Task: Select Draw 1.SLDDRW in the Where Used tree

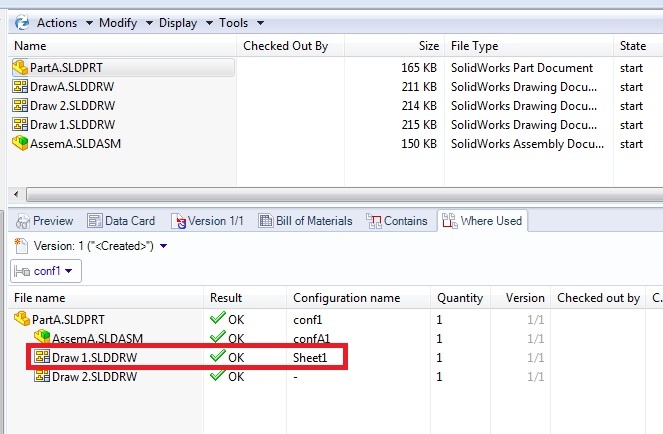Action: point(94,357)
